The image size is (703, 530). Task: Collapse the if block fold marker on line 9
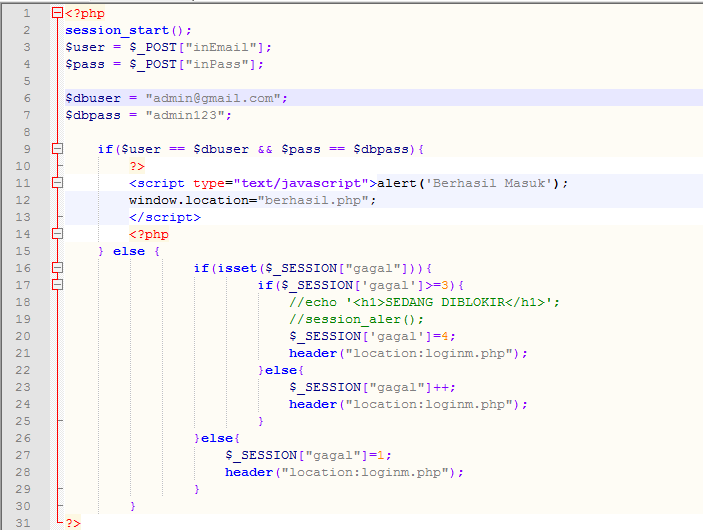coord(57,148)
